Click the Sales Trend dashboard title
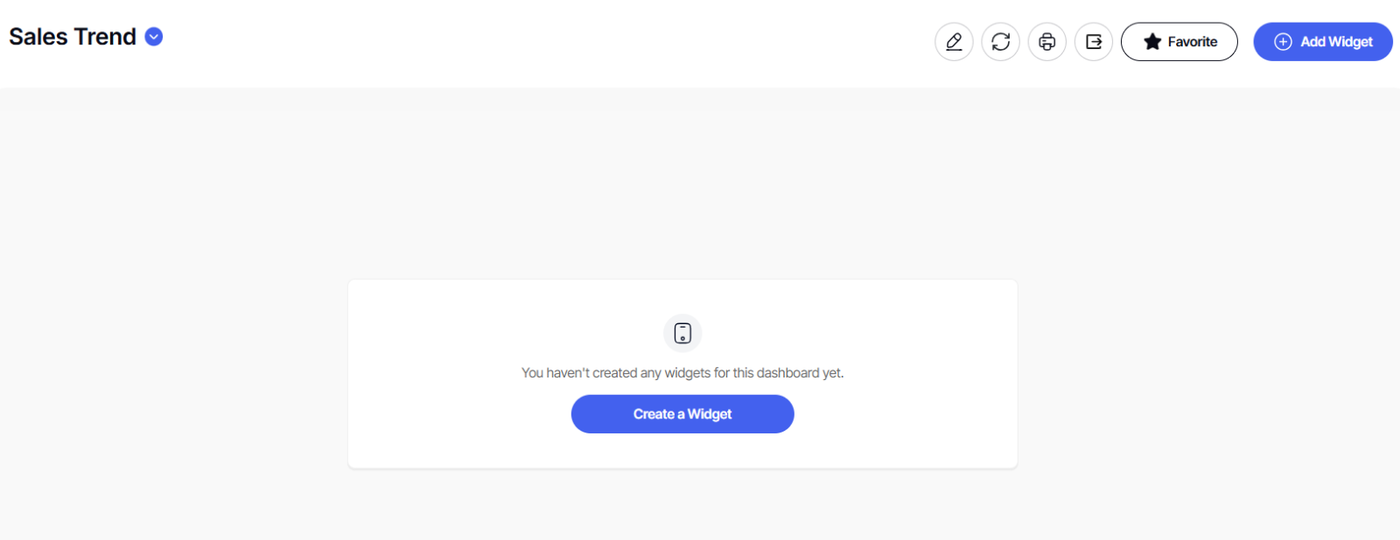Image resolution: width=1400 pixels, height=540 pixels. pyautogui.click(x=73, y=37)
